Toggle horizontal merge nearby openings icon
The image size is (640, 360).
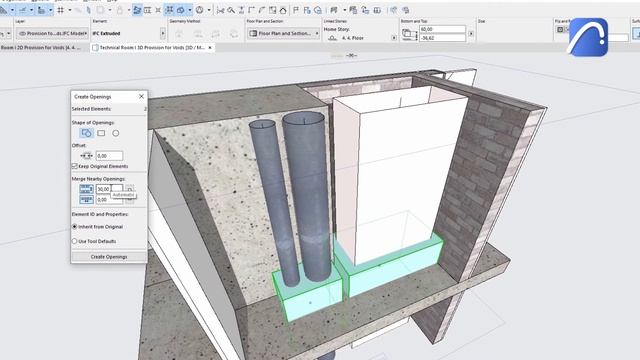(x=87, y=189)
